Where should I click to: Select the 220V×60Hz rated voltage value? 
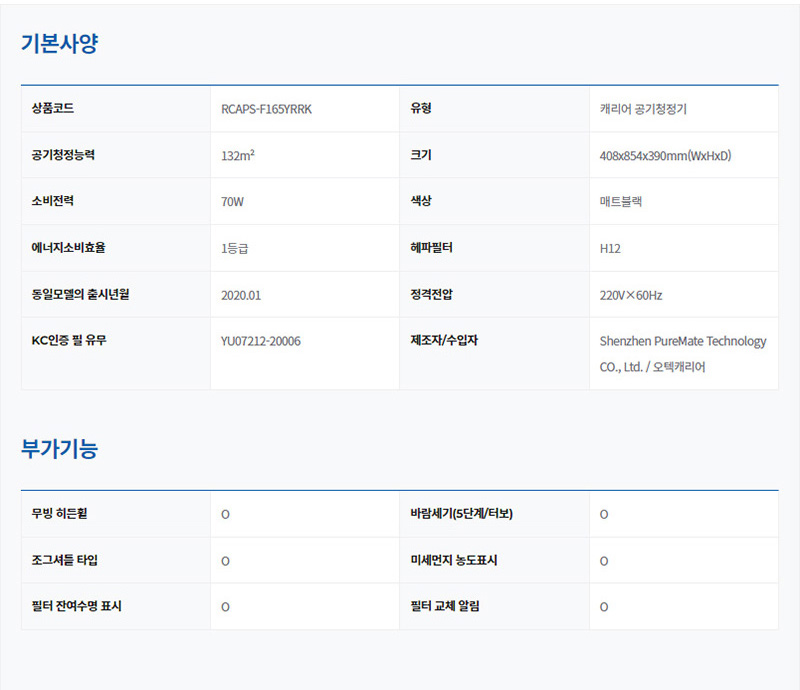click(x=630, y=295)
